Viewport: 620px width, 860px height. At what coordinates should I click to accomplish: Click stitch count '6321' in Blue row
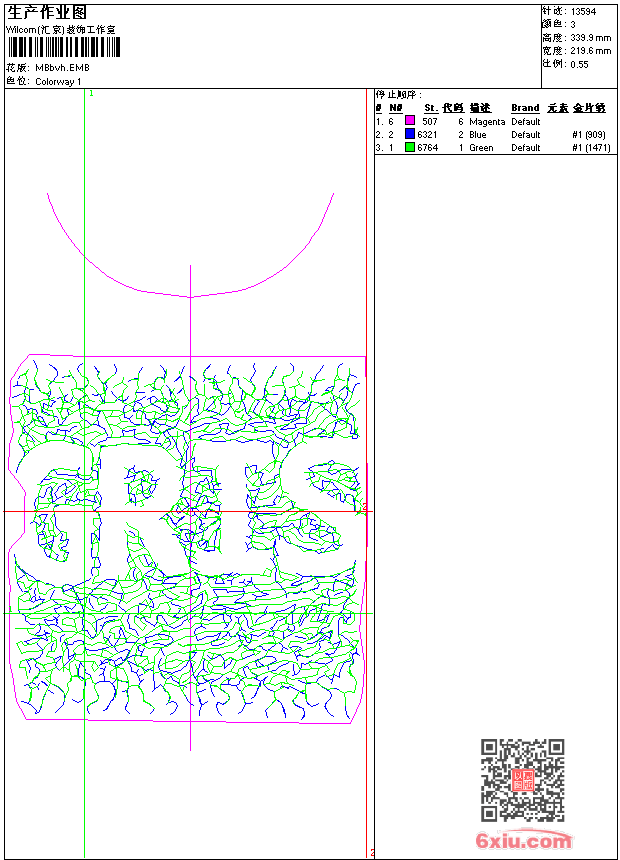[x=427, y=134]
